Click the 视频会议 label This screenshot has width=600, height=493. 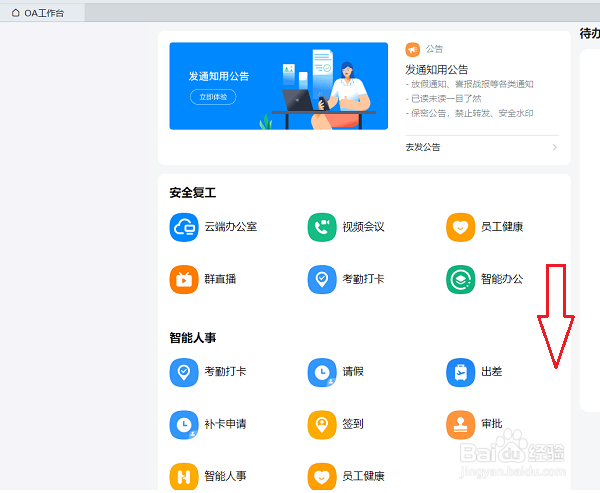click(363, 227)
